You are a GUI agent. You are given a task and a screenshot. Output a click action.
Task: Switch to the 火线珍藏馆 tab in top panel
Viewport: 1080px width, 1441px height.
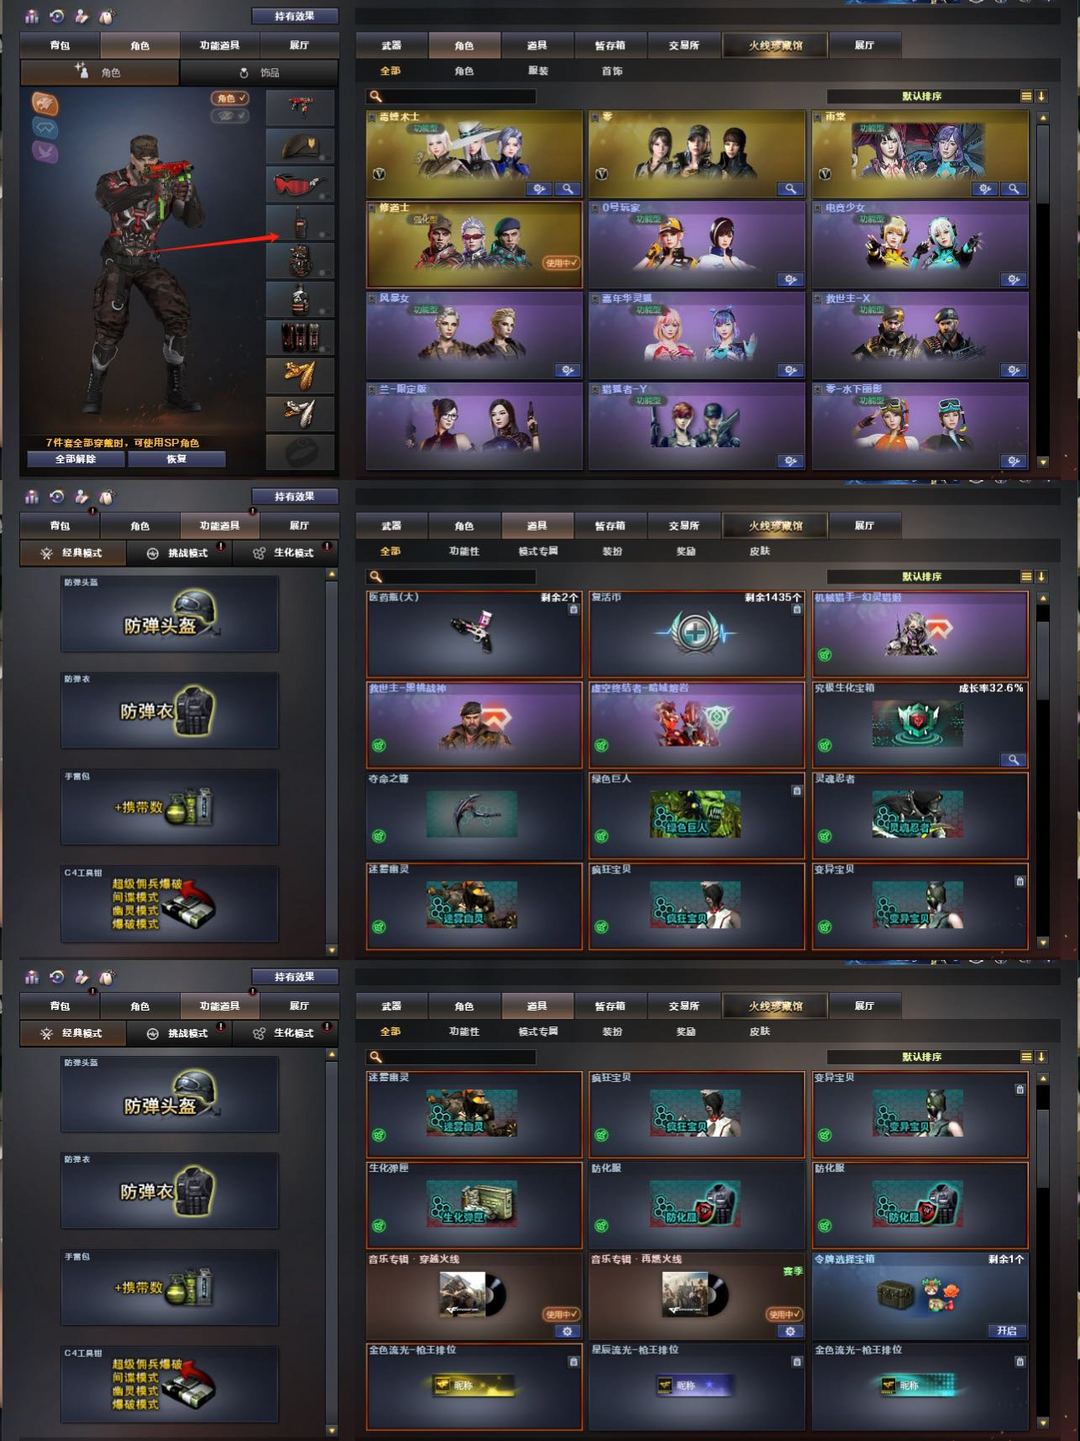[x=775, y=45]
